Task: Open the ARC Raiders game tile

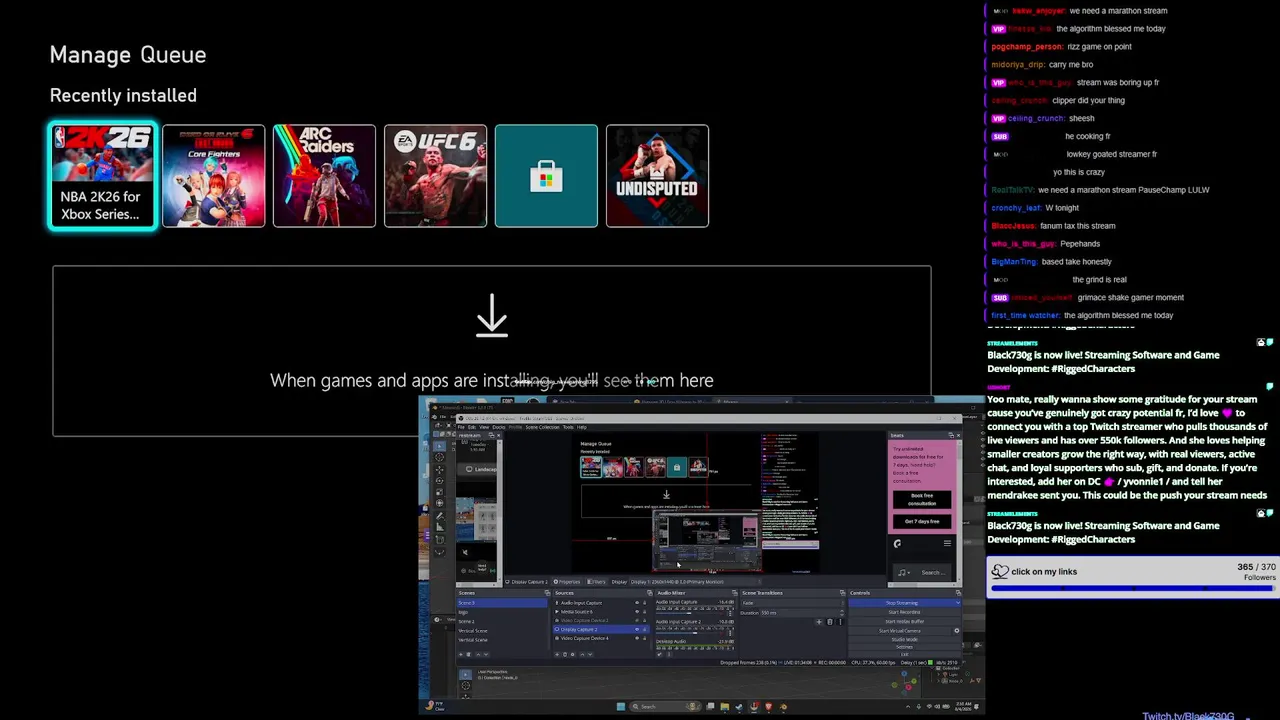Action: [324, 176]
